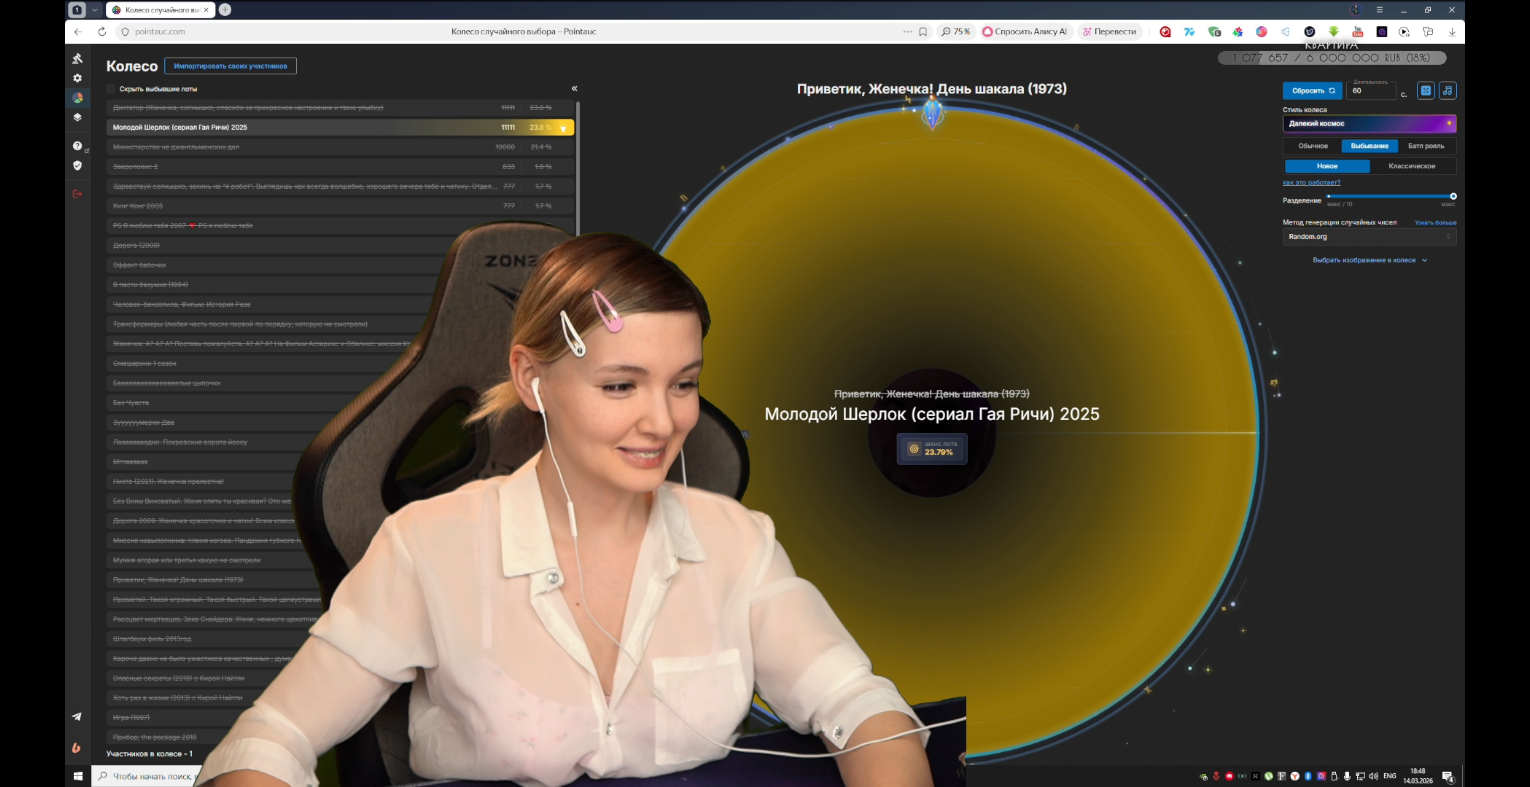Open 'как это работает?' link

[1311, 183]
